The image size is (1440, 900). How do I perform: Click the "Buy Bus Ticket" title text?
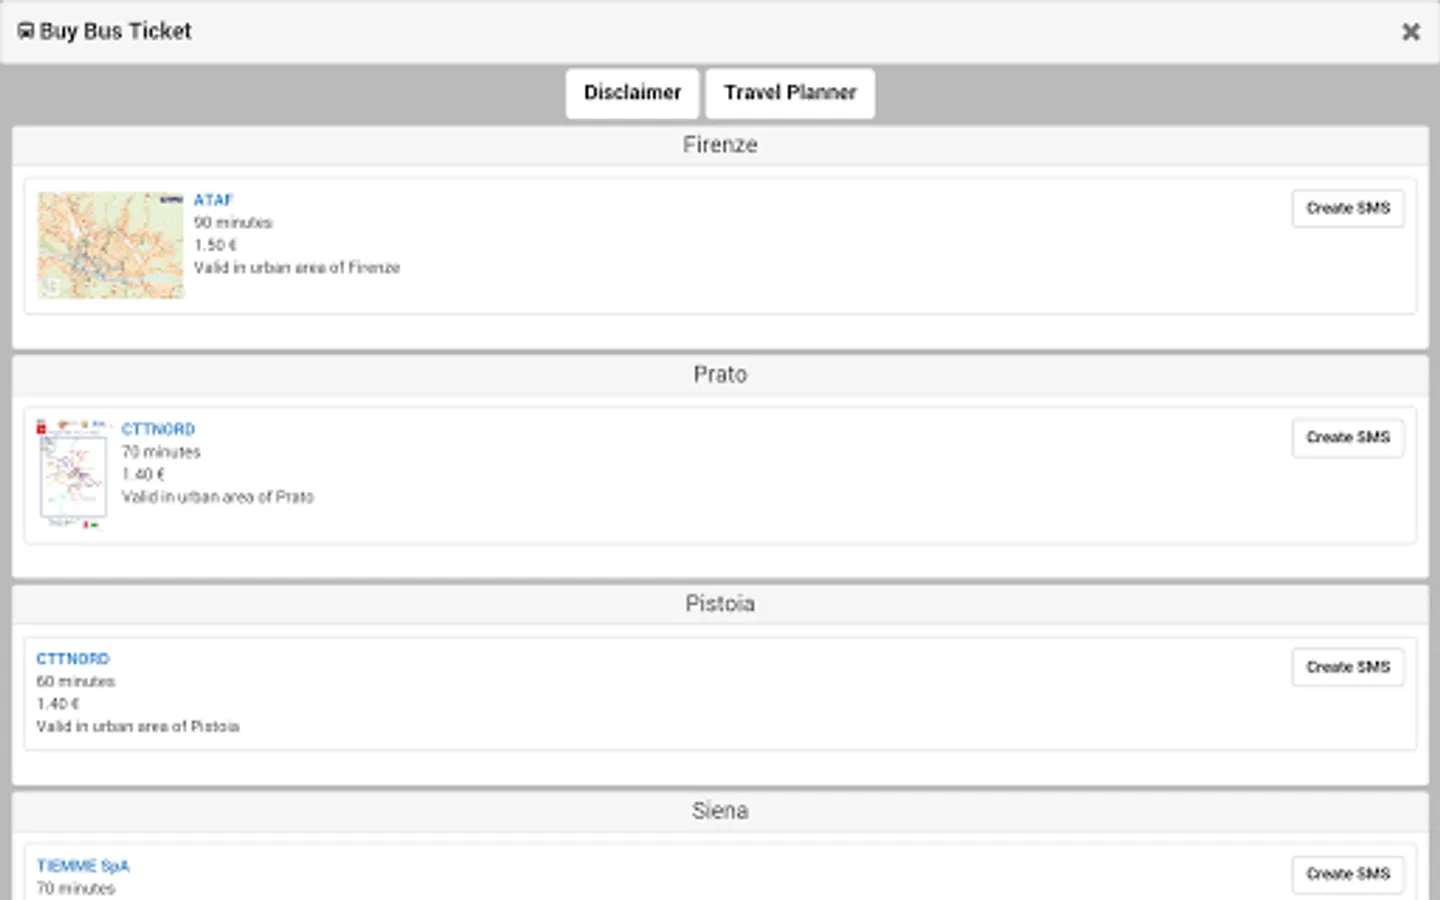115,32
